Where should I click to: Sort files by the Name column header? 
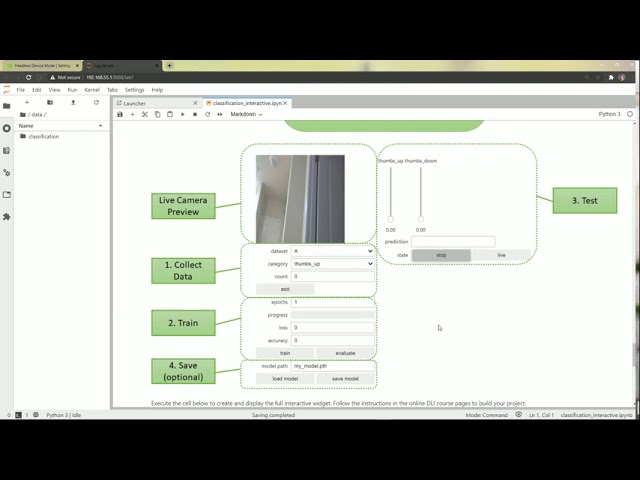click(x=60, y=126)
